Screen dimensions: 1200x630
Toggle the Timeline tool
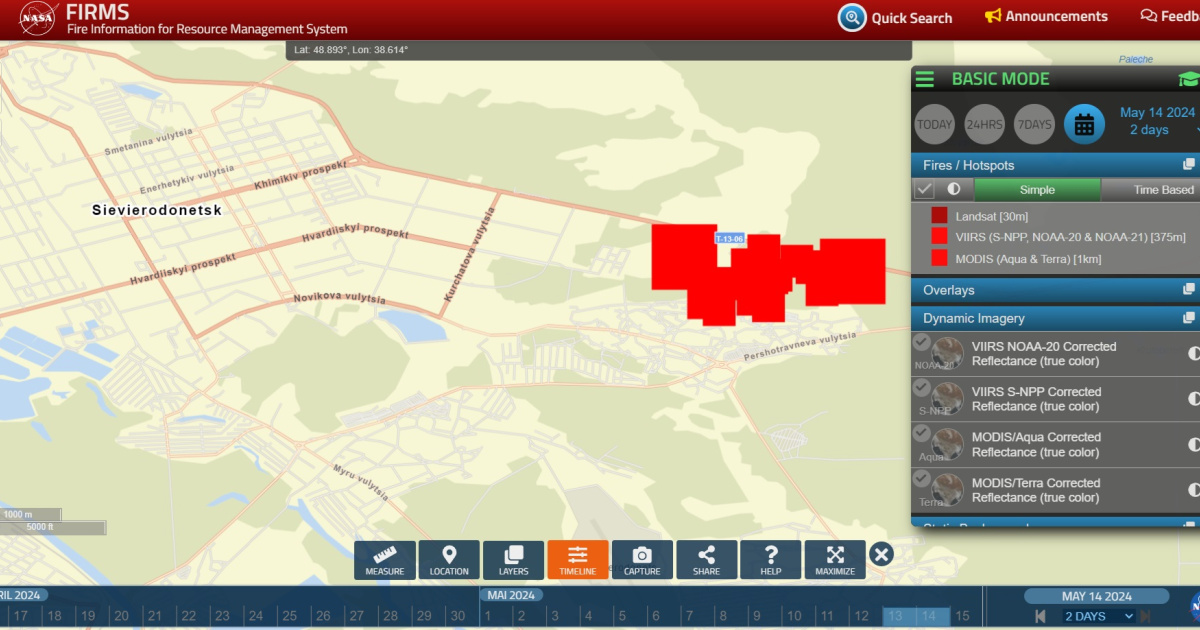point(578,560)
